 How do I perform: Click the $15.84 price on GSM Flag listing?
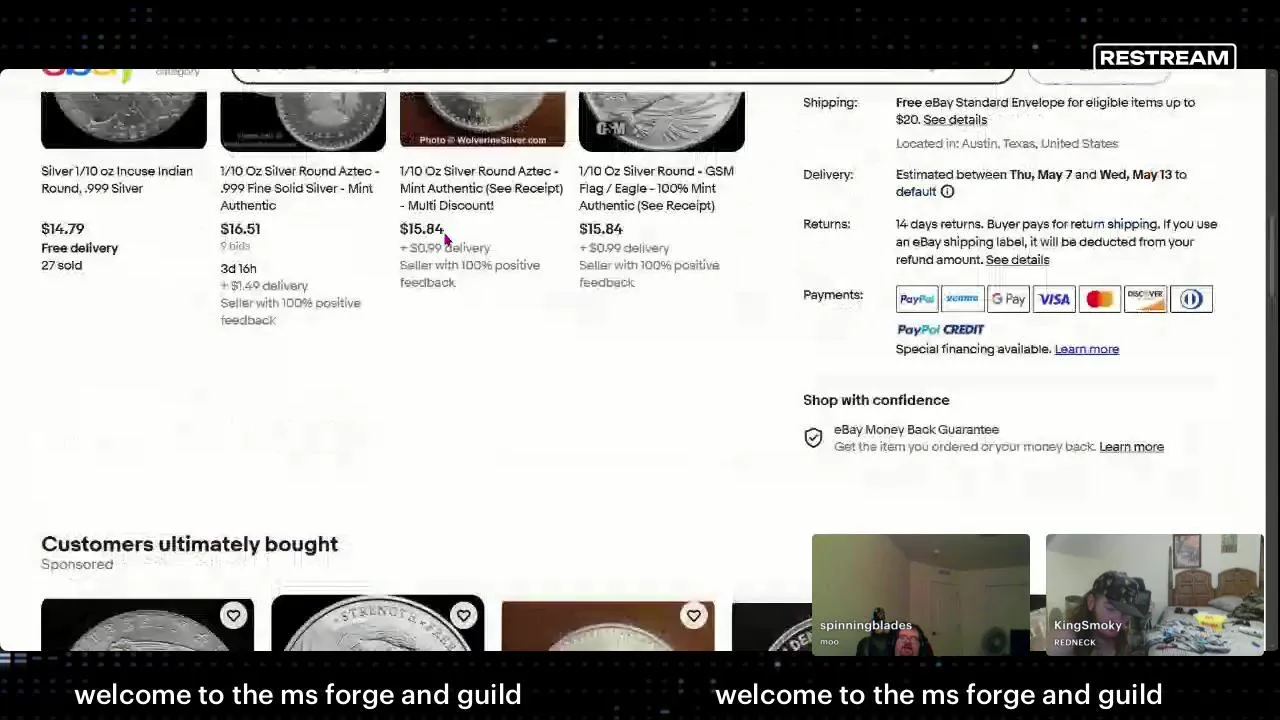[x=601, y=229]
